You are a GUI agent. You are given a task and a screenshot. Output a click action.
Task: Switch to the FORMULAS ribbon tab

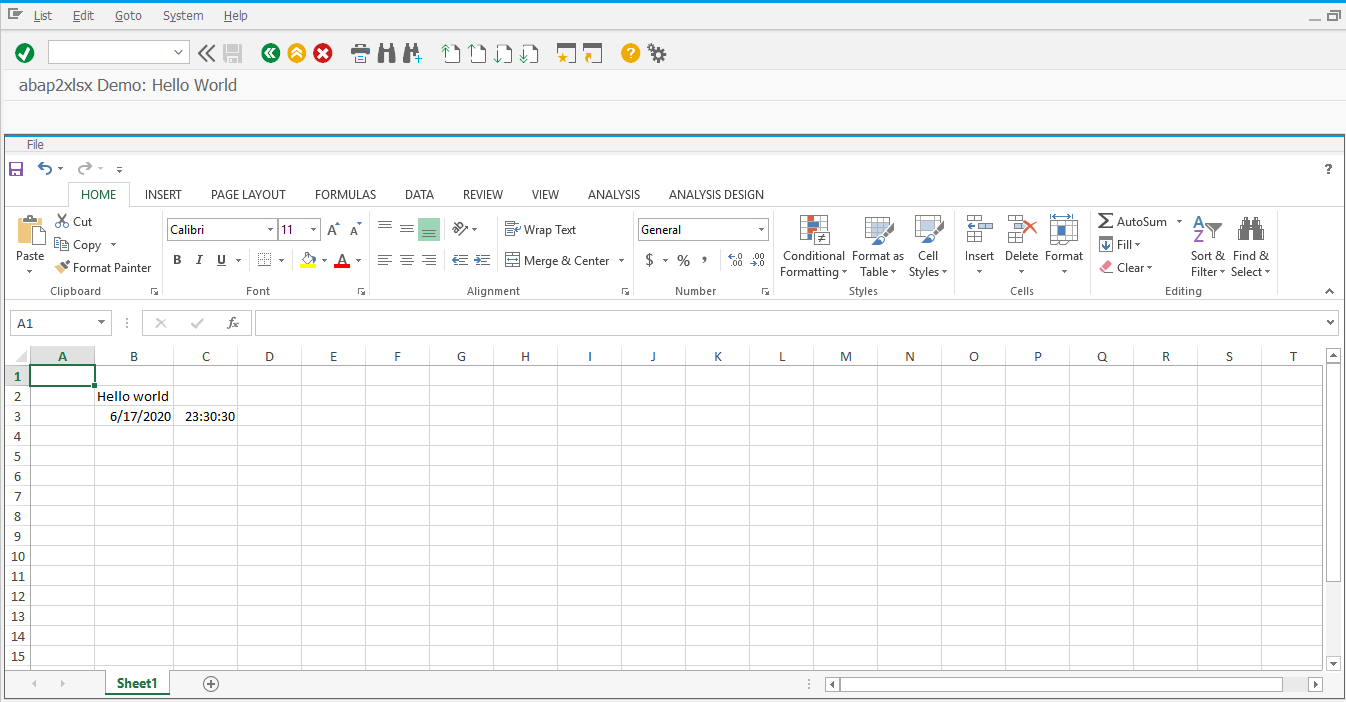tap(345, 194)
